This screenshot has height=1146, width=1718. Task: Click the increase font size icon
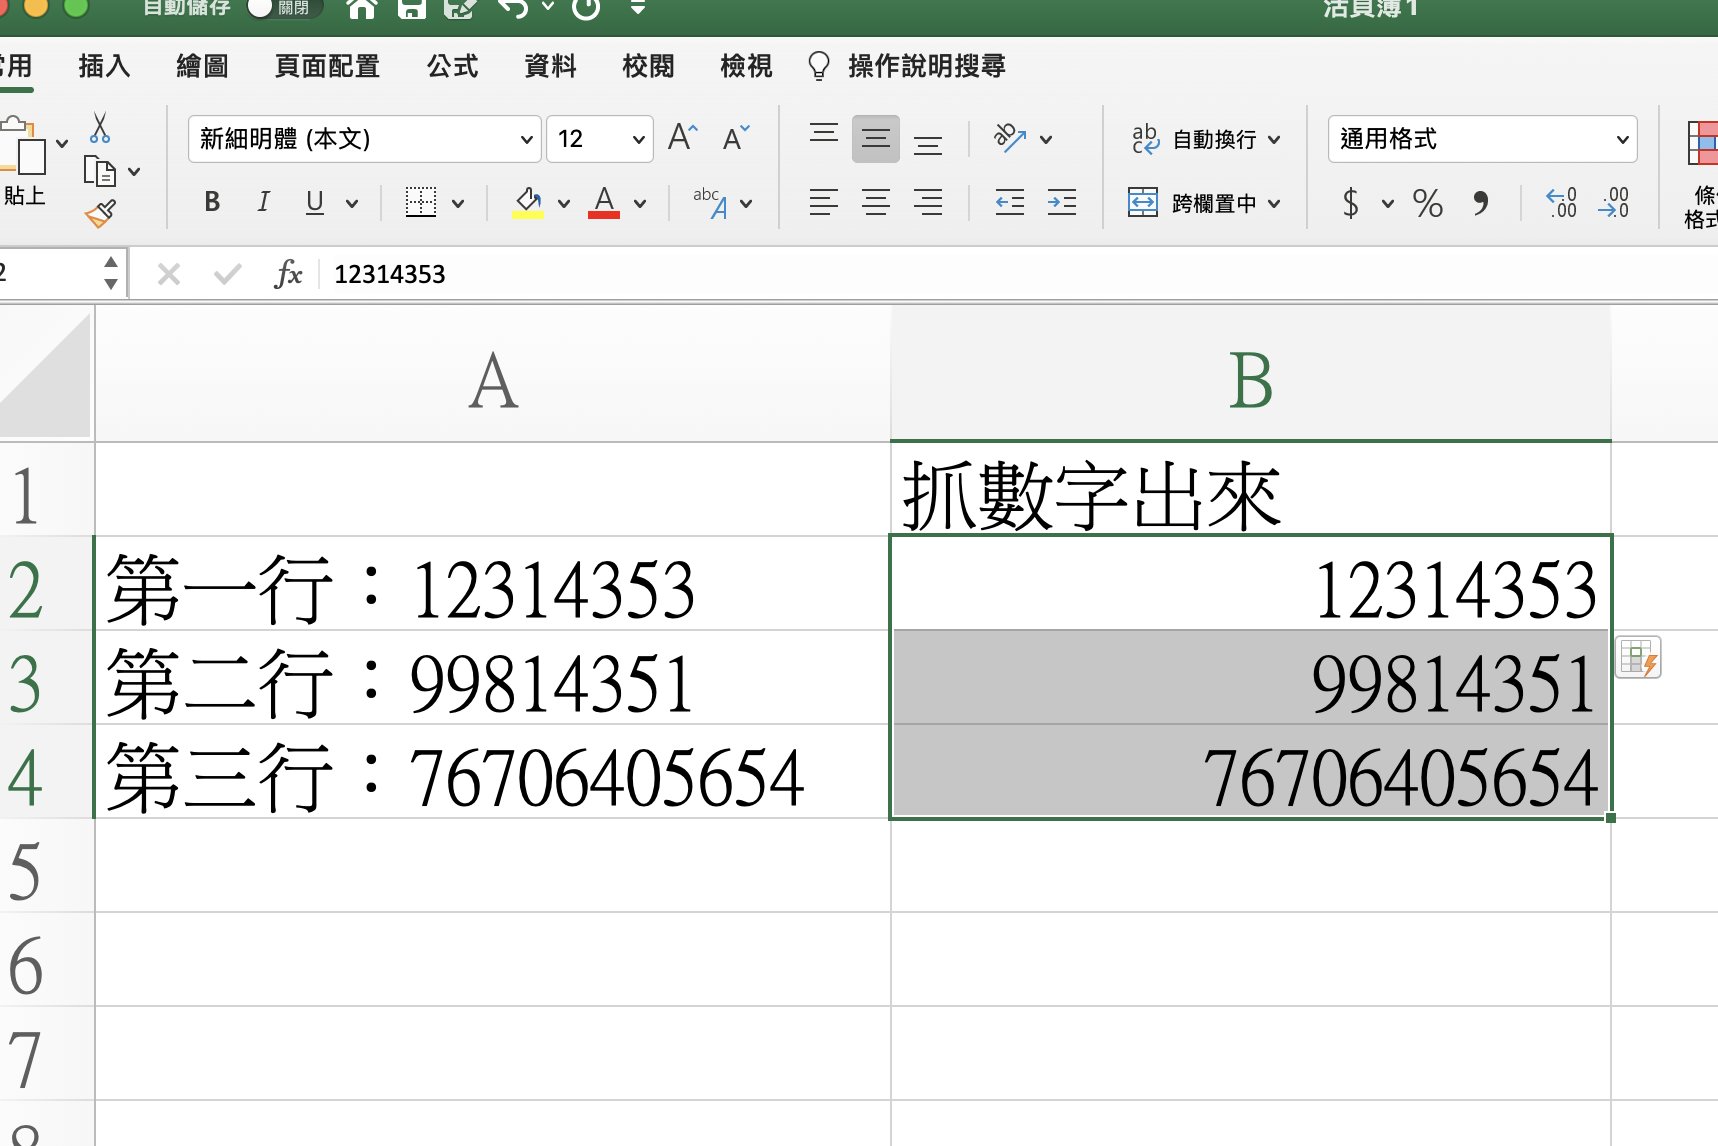click(679, 137)
